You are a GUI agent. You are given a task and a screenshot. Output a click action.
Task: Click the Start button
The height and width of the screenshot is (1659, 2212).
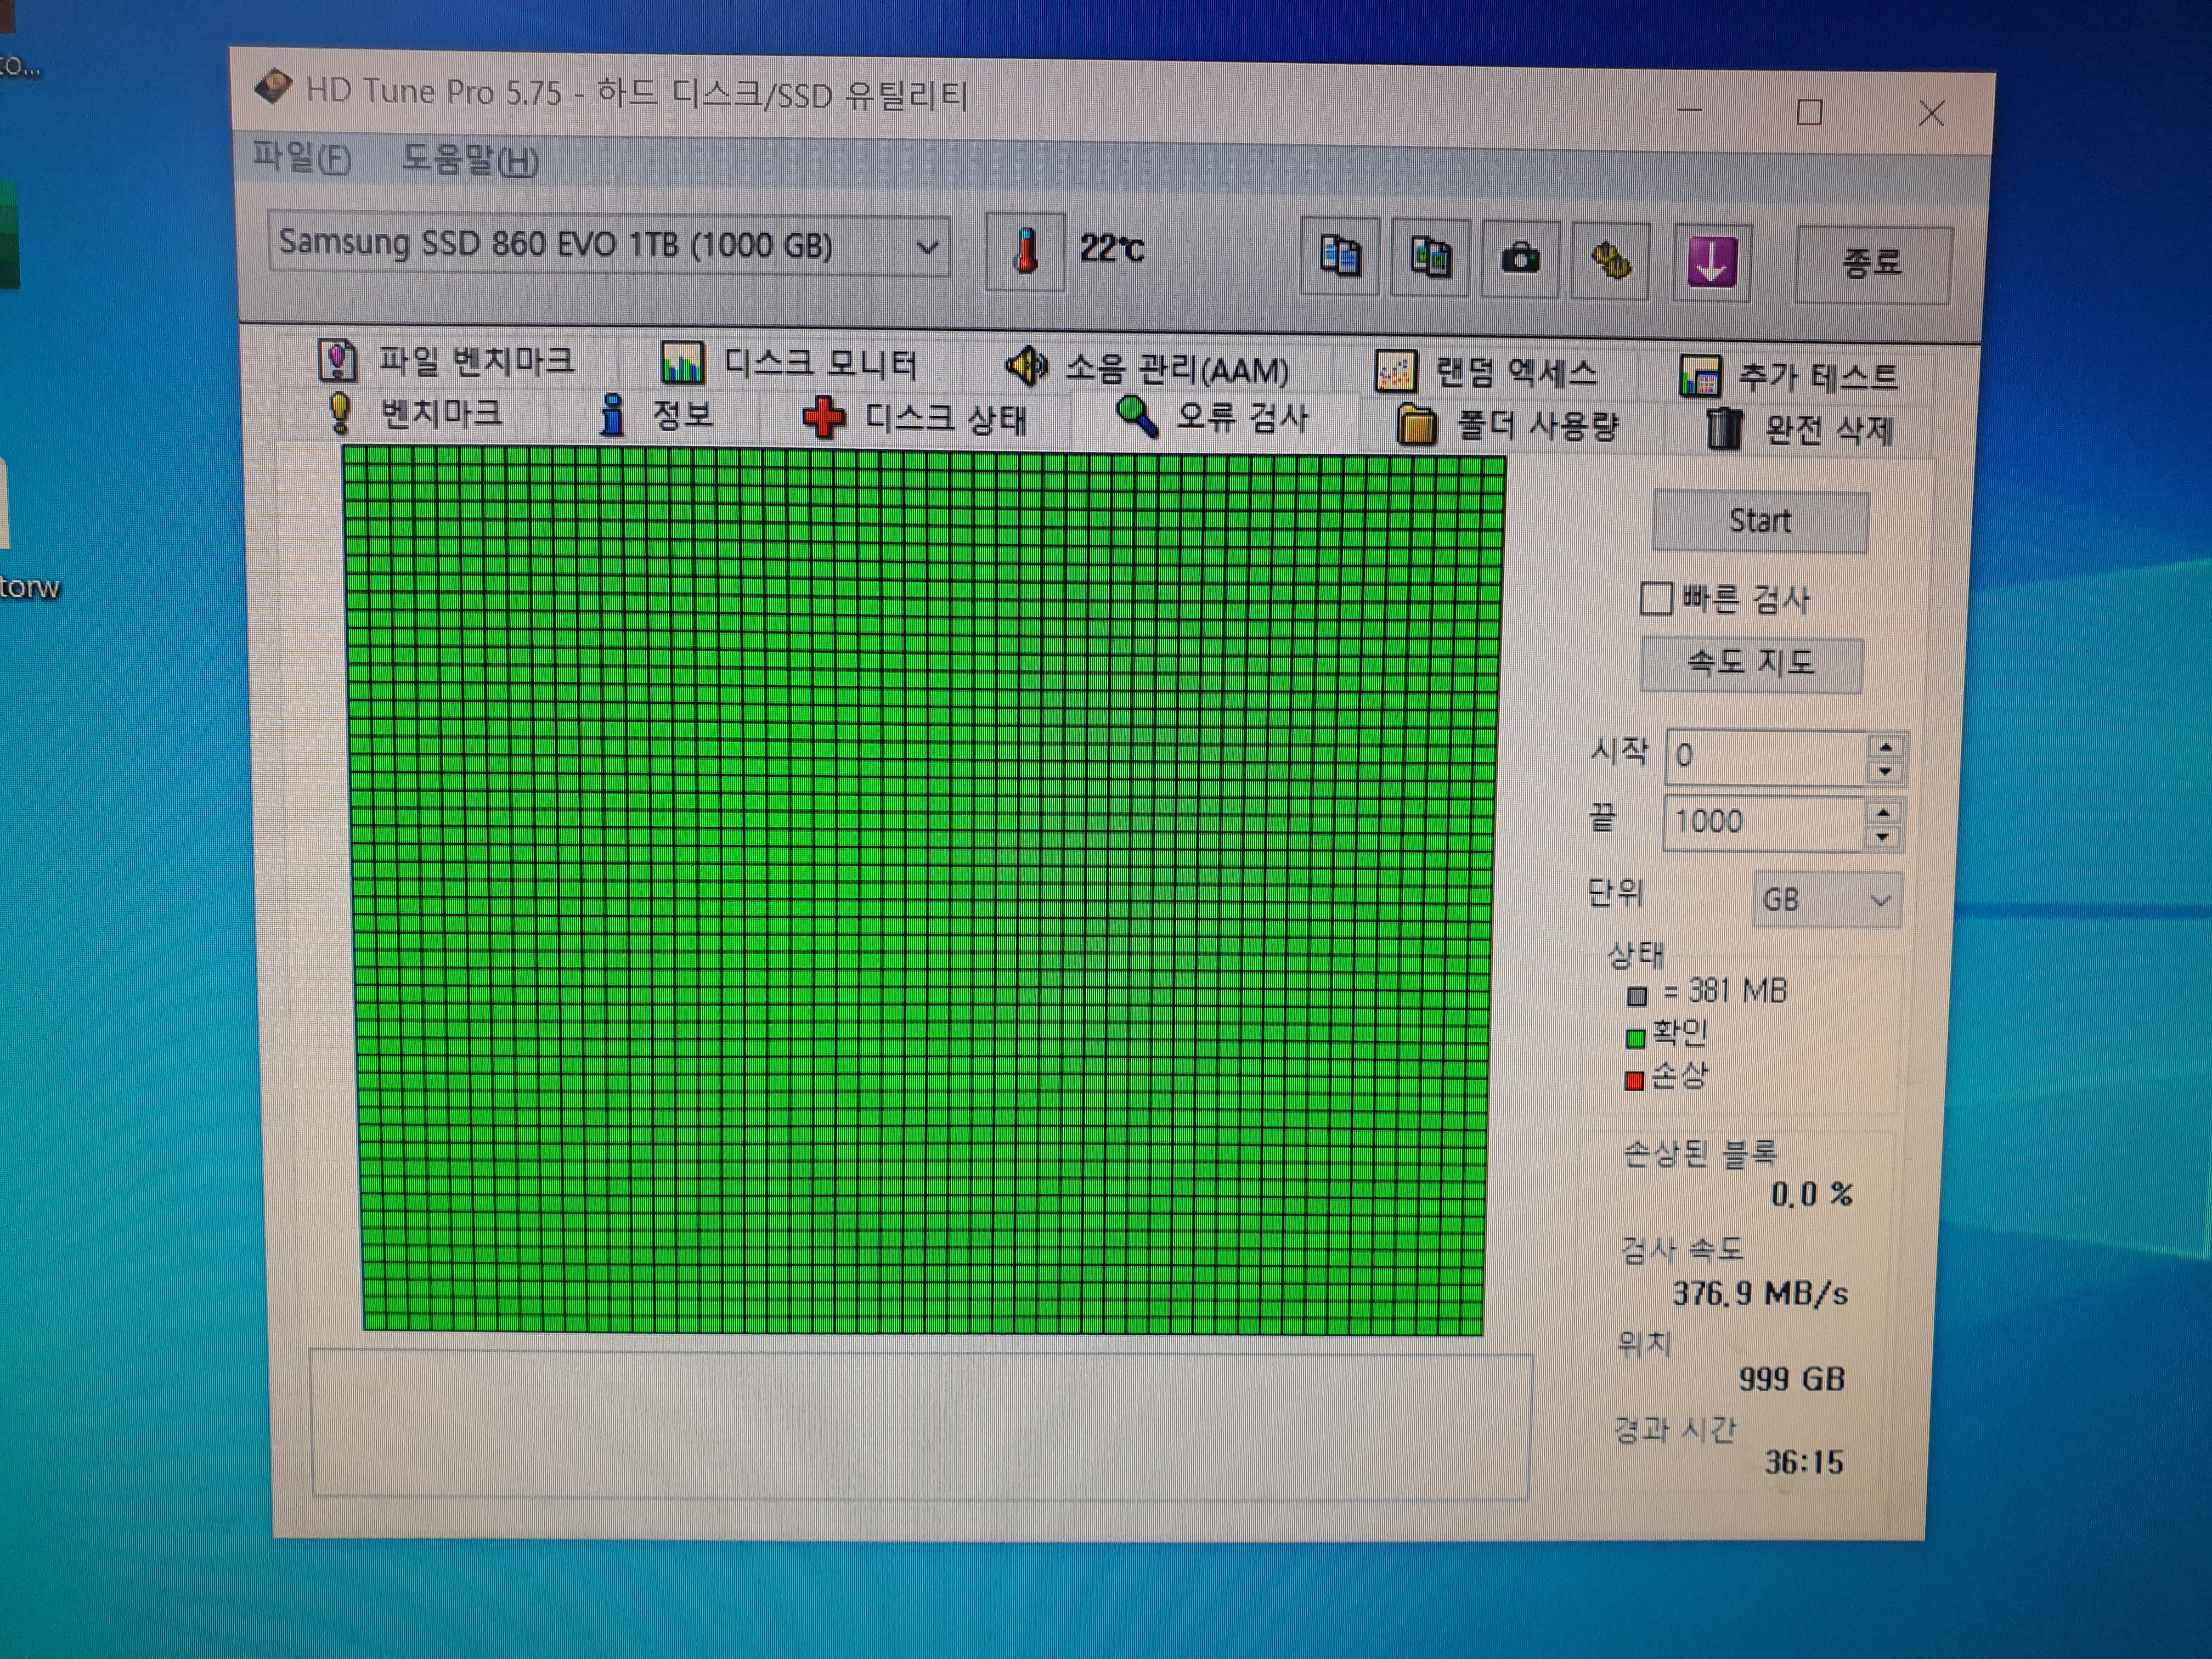click(1760, 521)
